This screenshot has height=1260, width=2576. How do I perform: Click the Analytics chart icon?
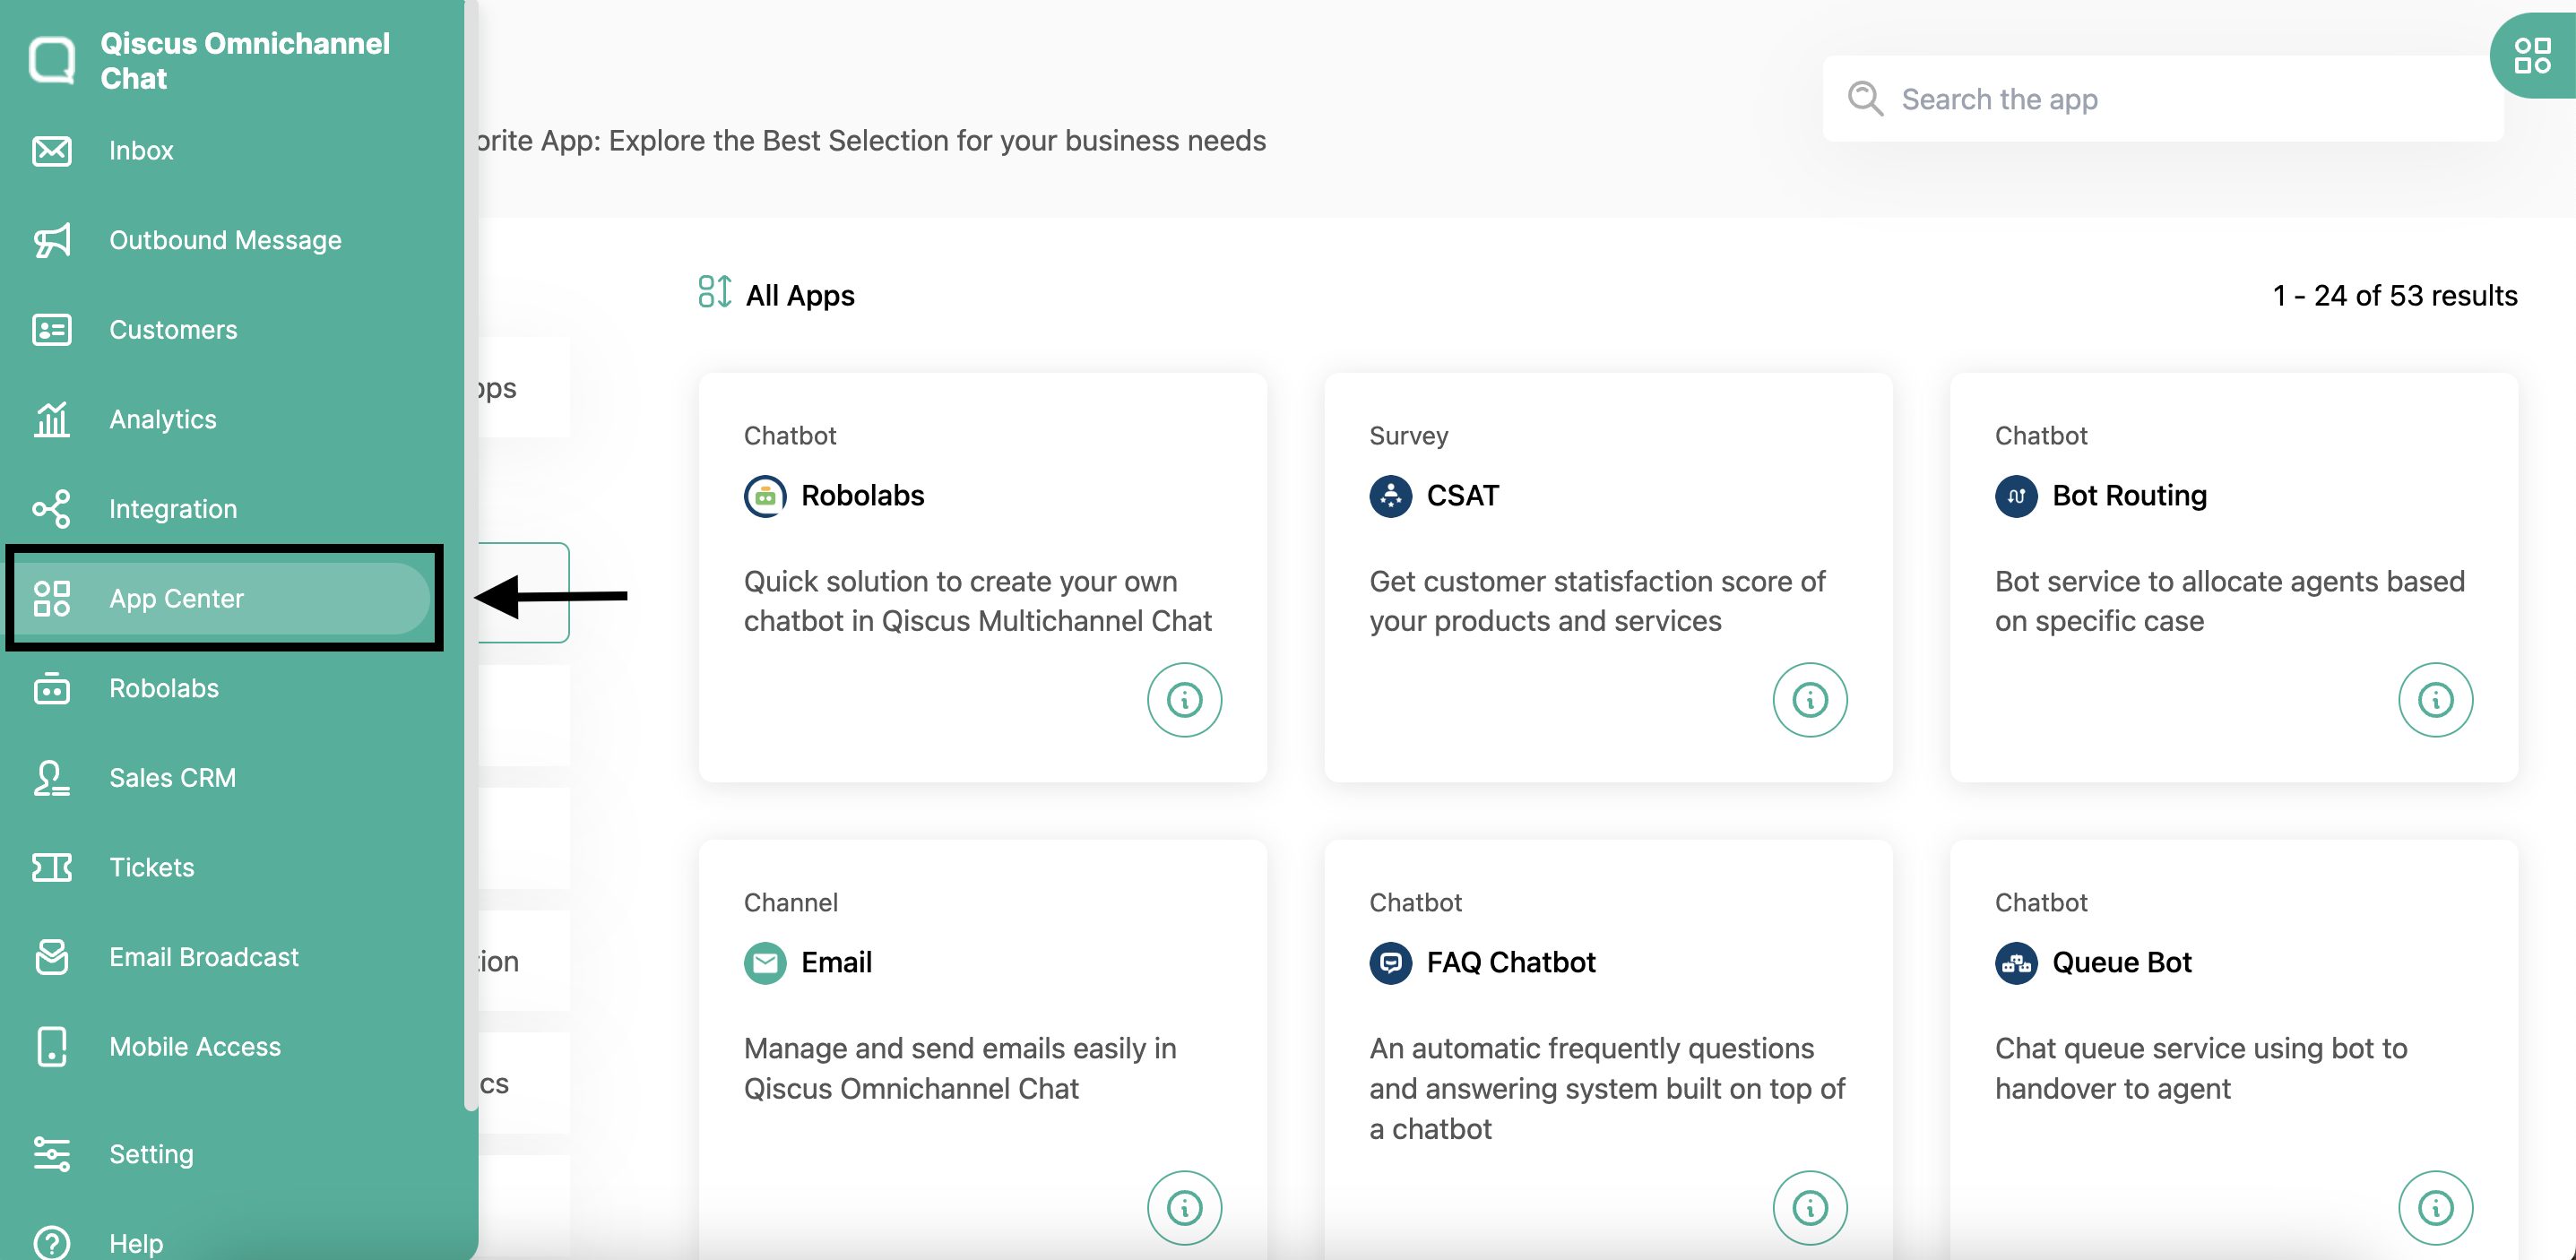[51, 419]
